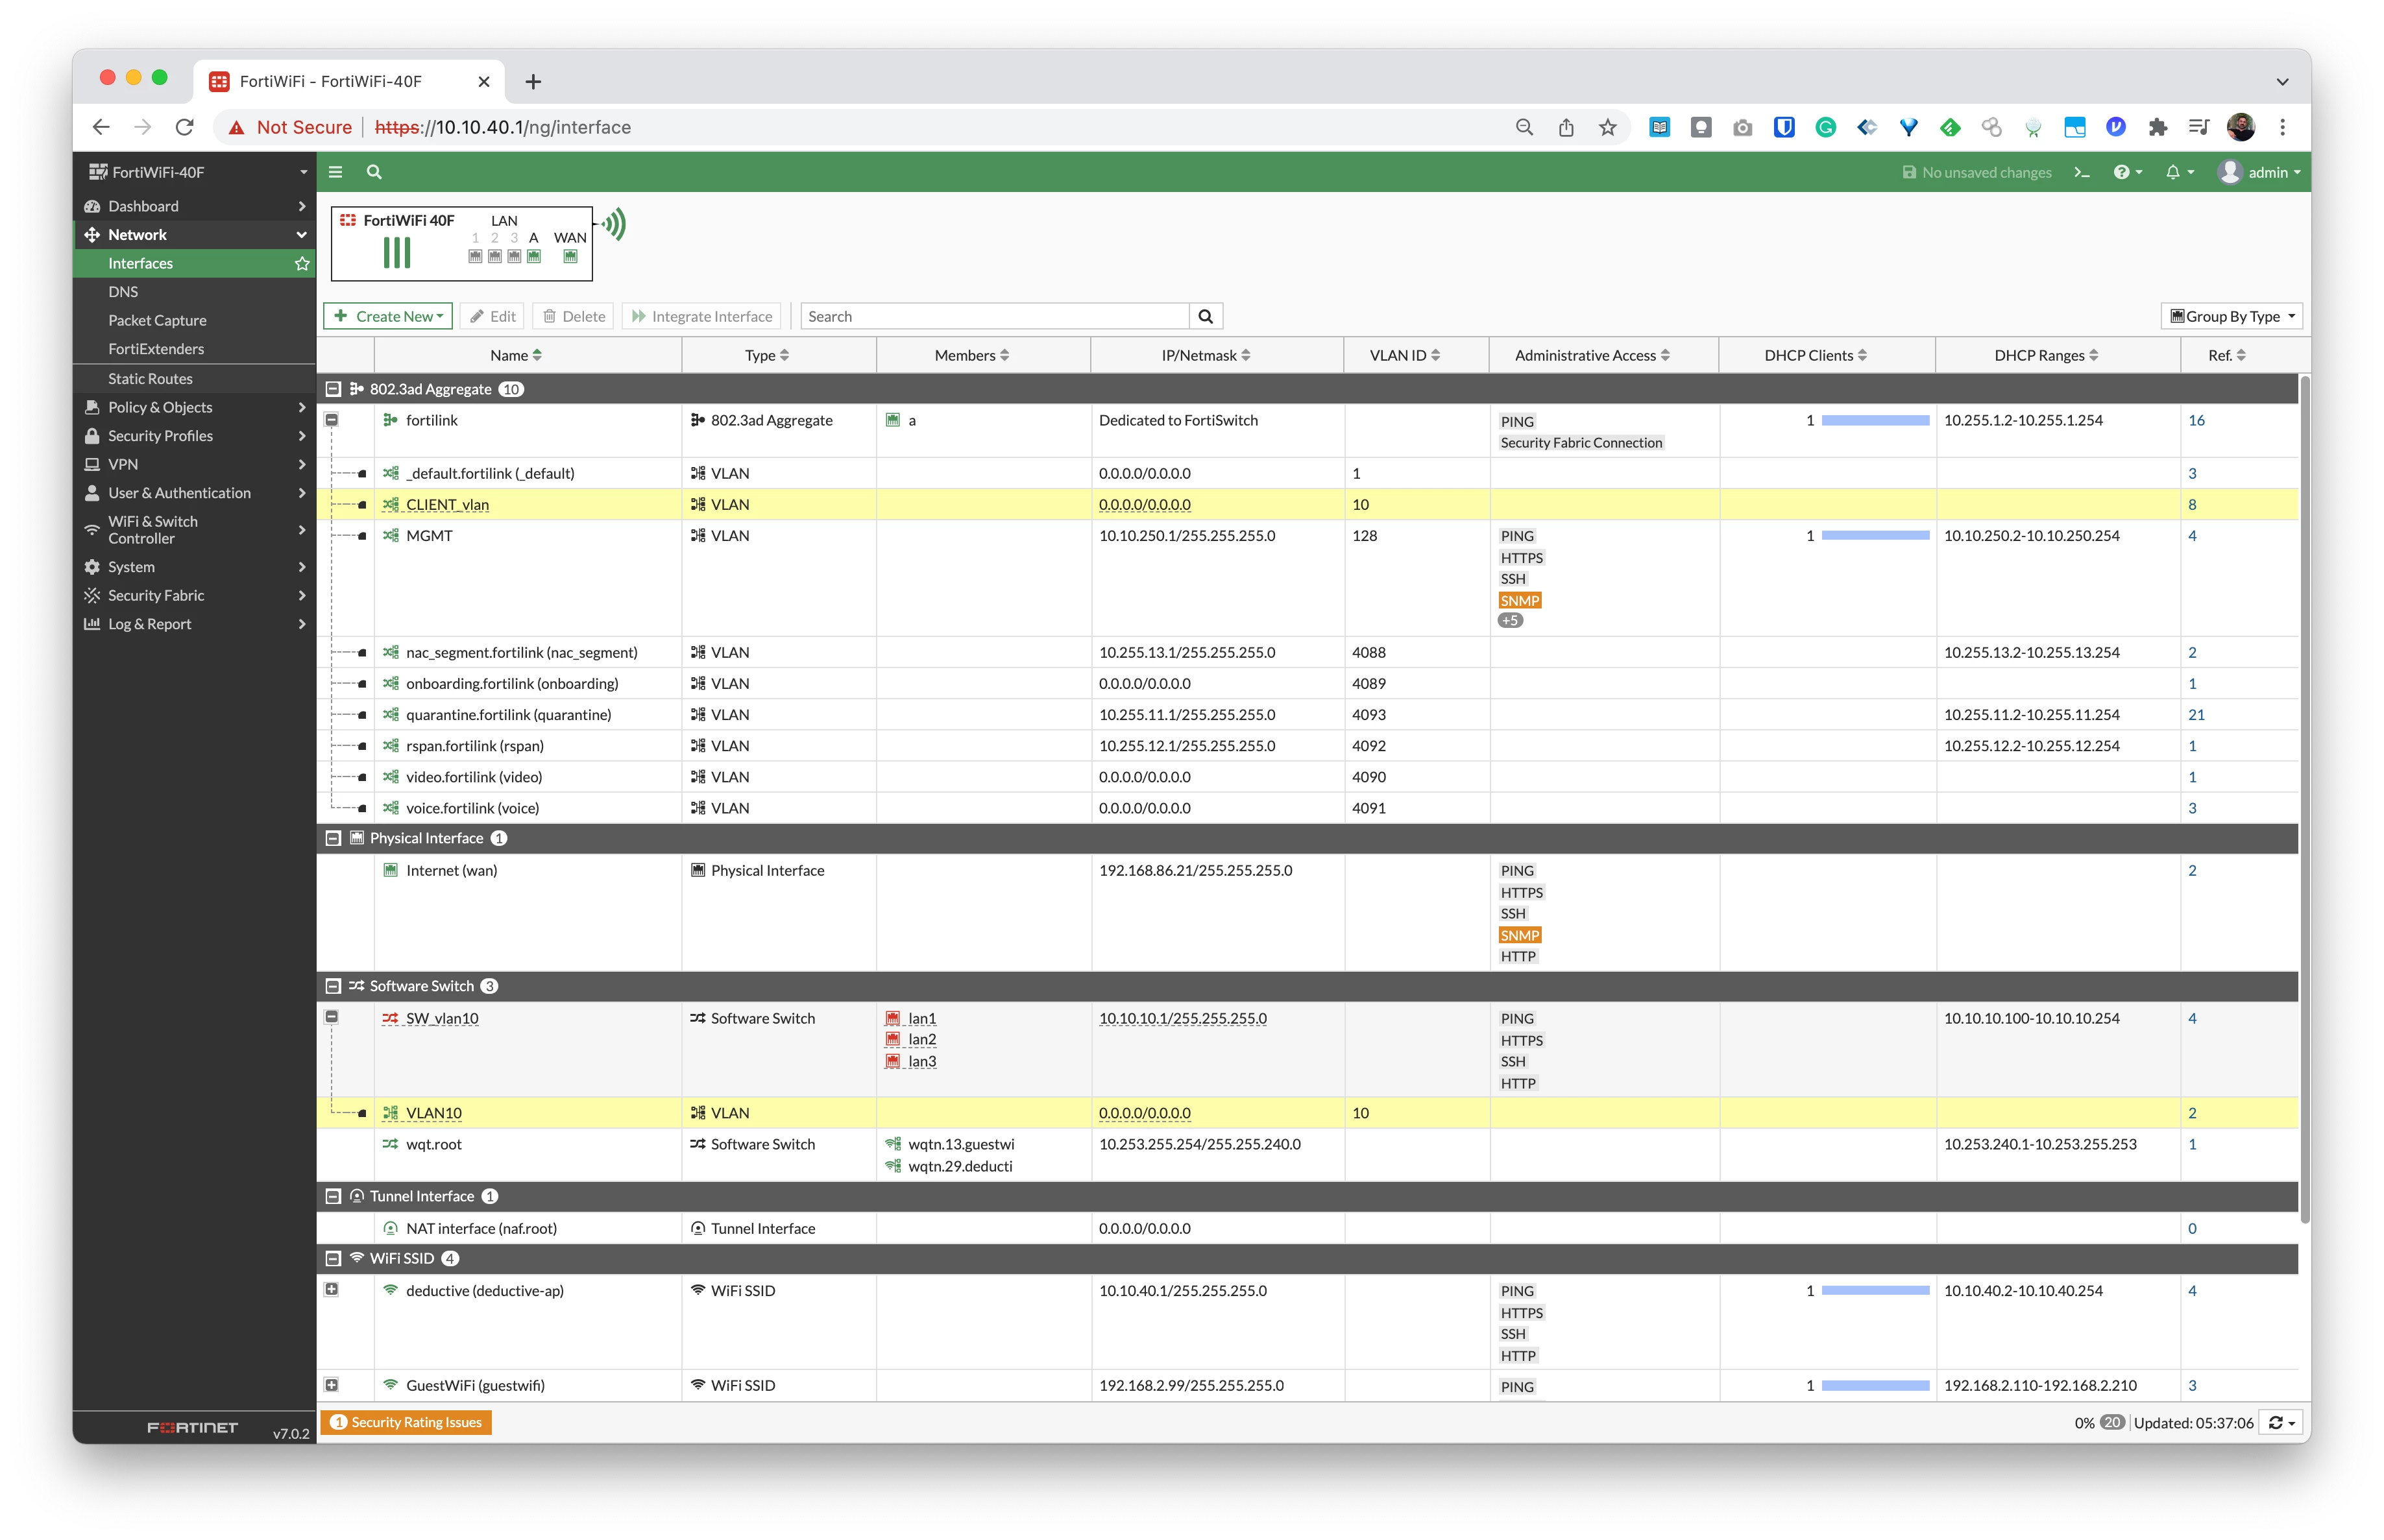Click the magnifier icon in green header
Screen dimensions: 2384x1540
374,172
